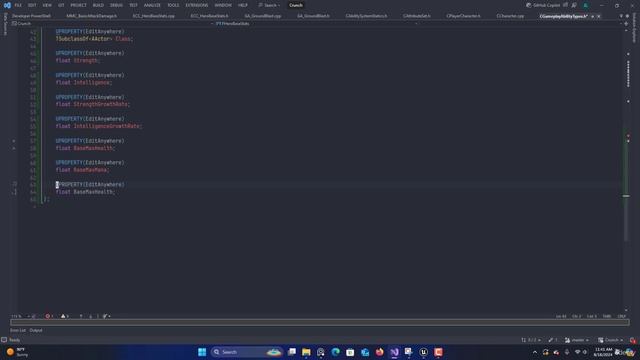This screenshot has width=640, height=360.
Task: Click the CRLF line ending indicator
Action: point(622,316)
